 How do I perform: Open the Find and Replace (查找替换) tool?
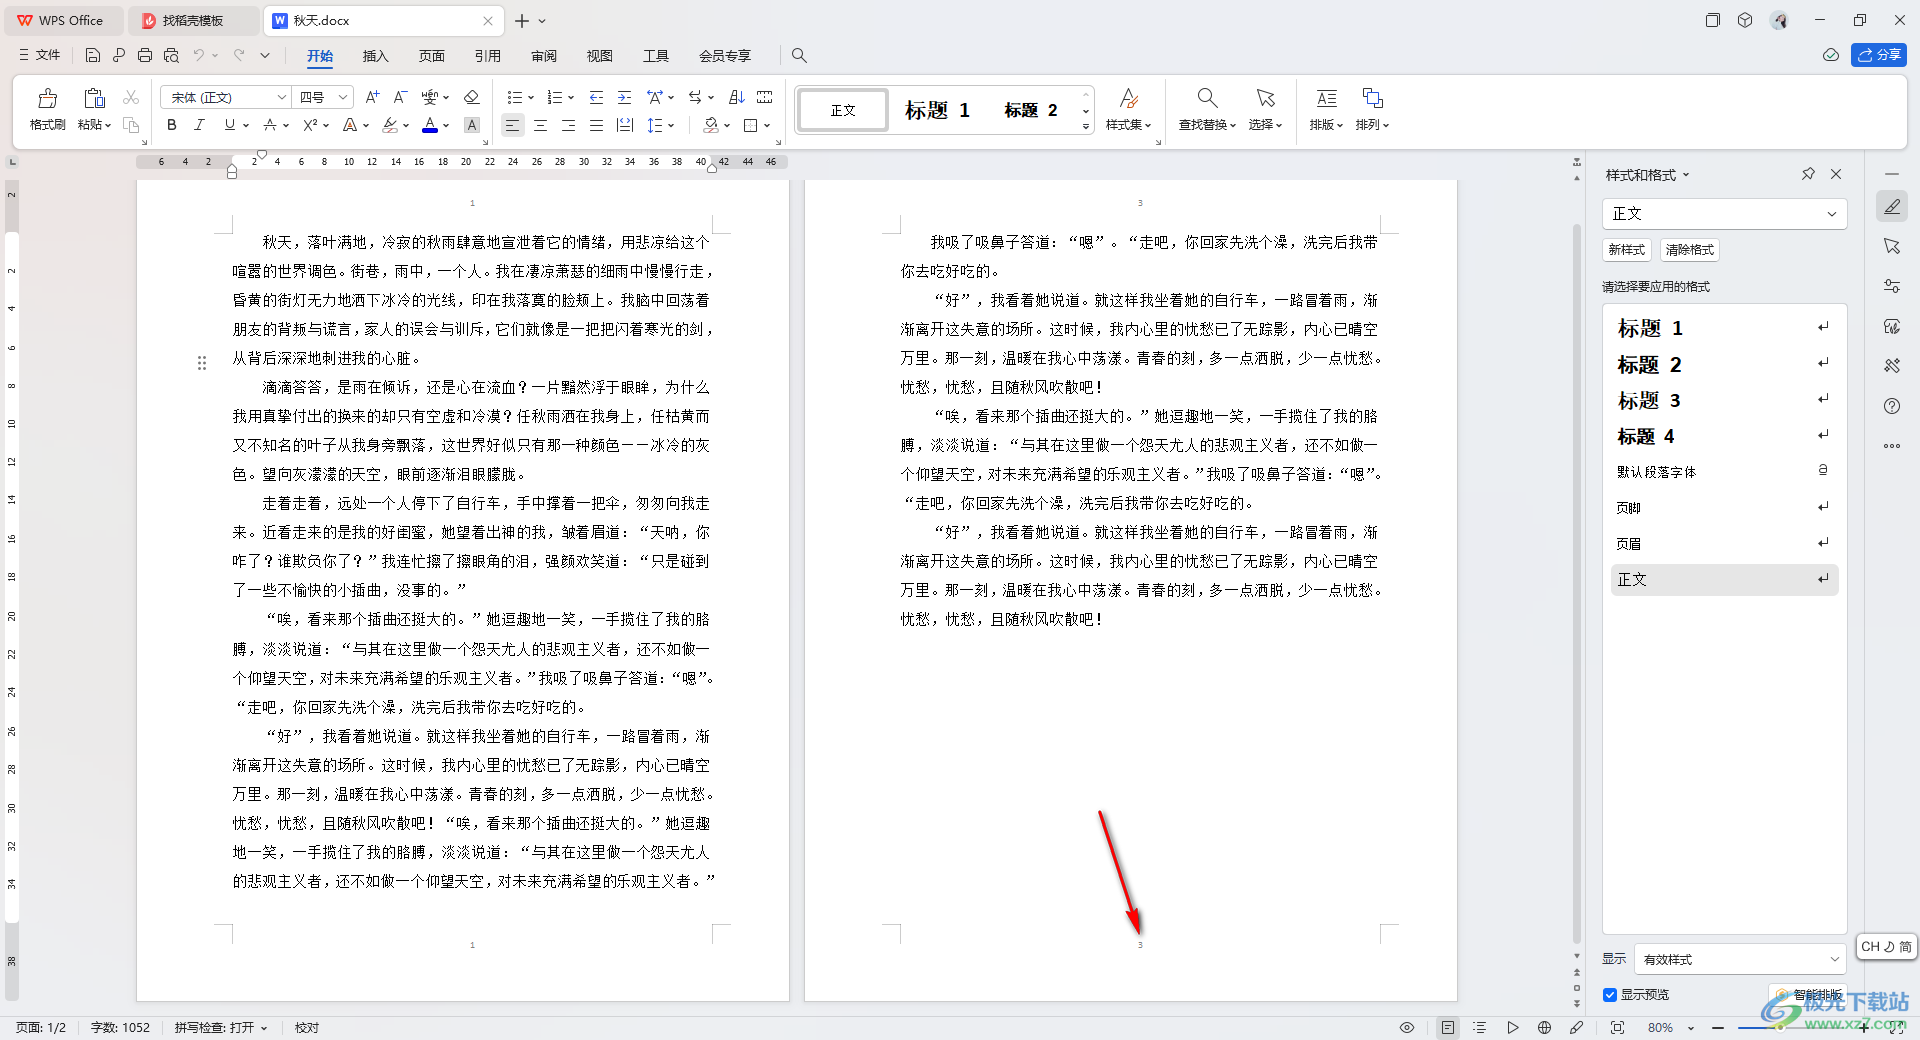coord(1207,108)
